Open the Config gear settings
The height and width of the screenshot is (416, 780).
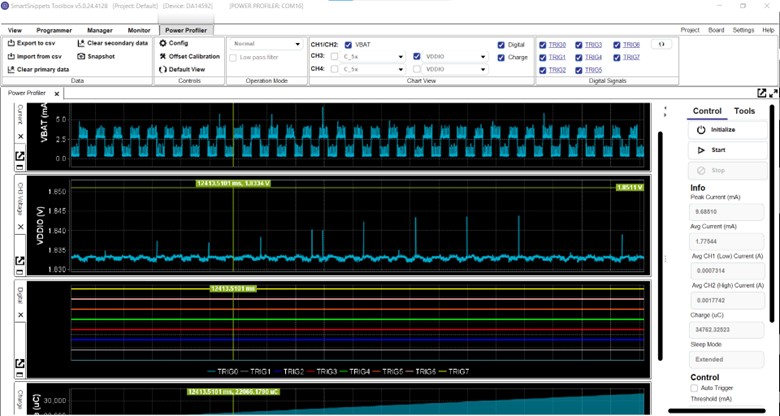click(163, 43)
